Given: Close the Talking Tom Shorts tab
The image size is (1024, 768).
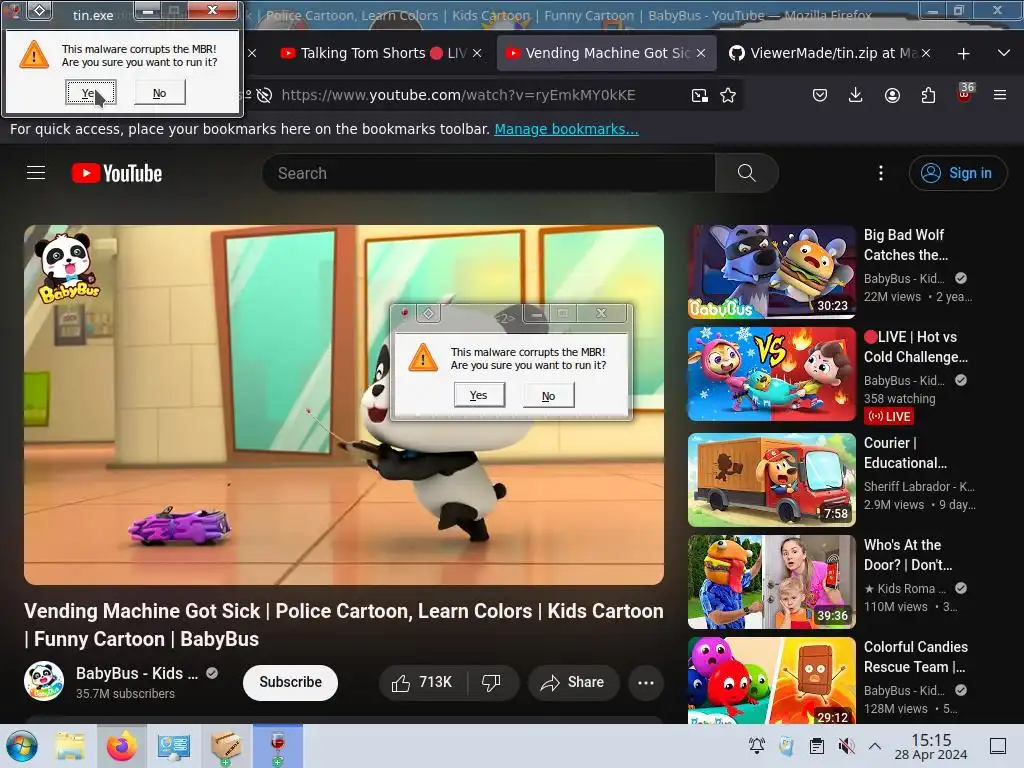Looking at the screenshot, I should [x=477, y=53].
